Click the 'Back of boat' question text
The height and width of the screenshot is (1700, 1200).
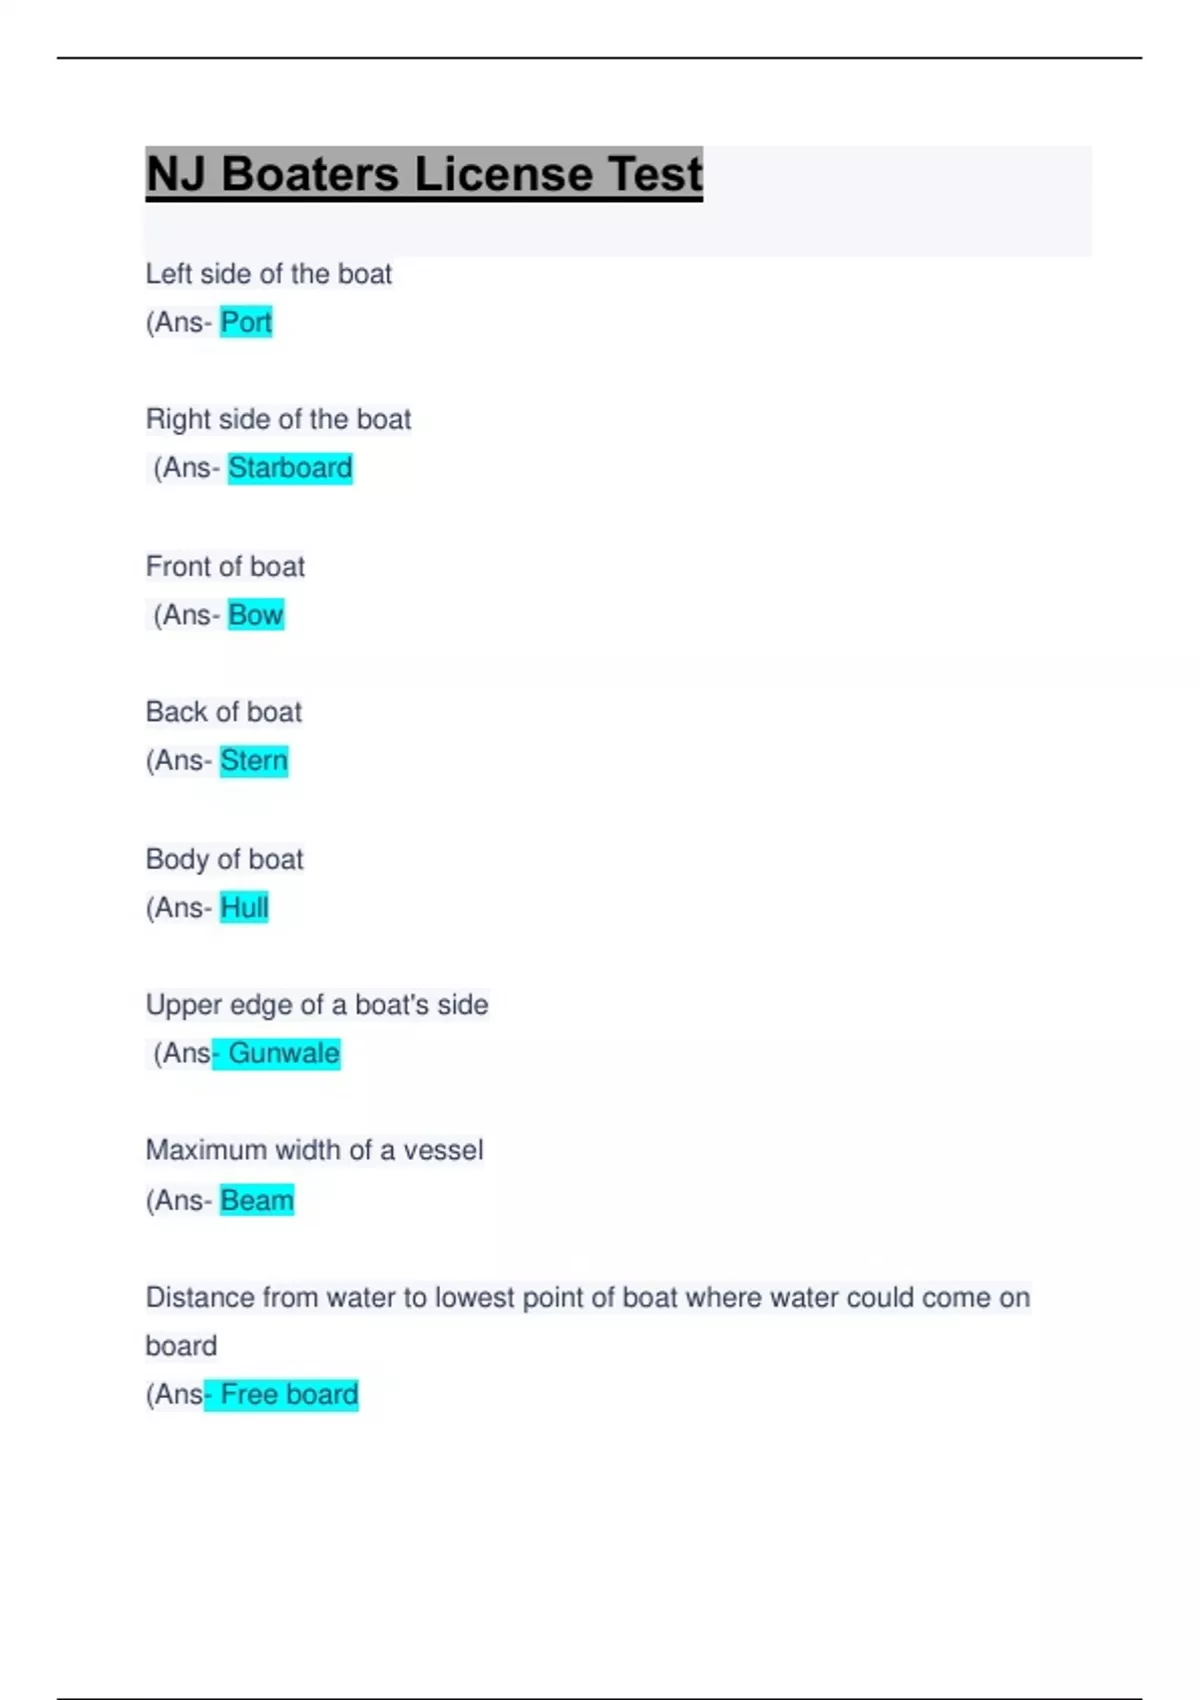pyautogui.click(x=223, y=712)
